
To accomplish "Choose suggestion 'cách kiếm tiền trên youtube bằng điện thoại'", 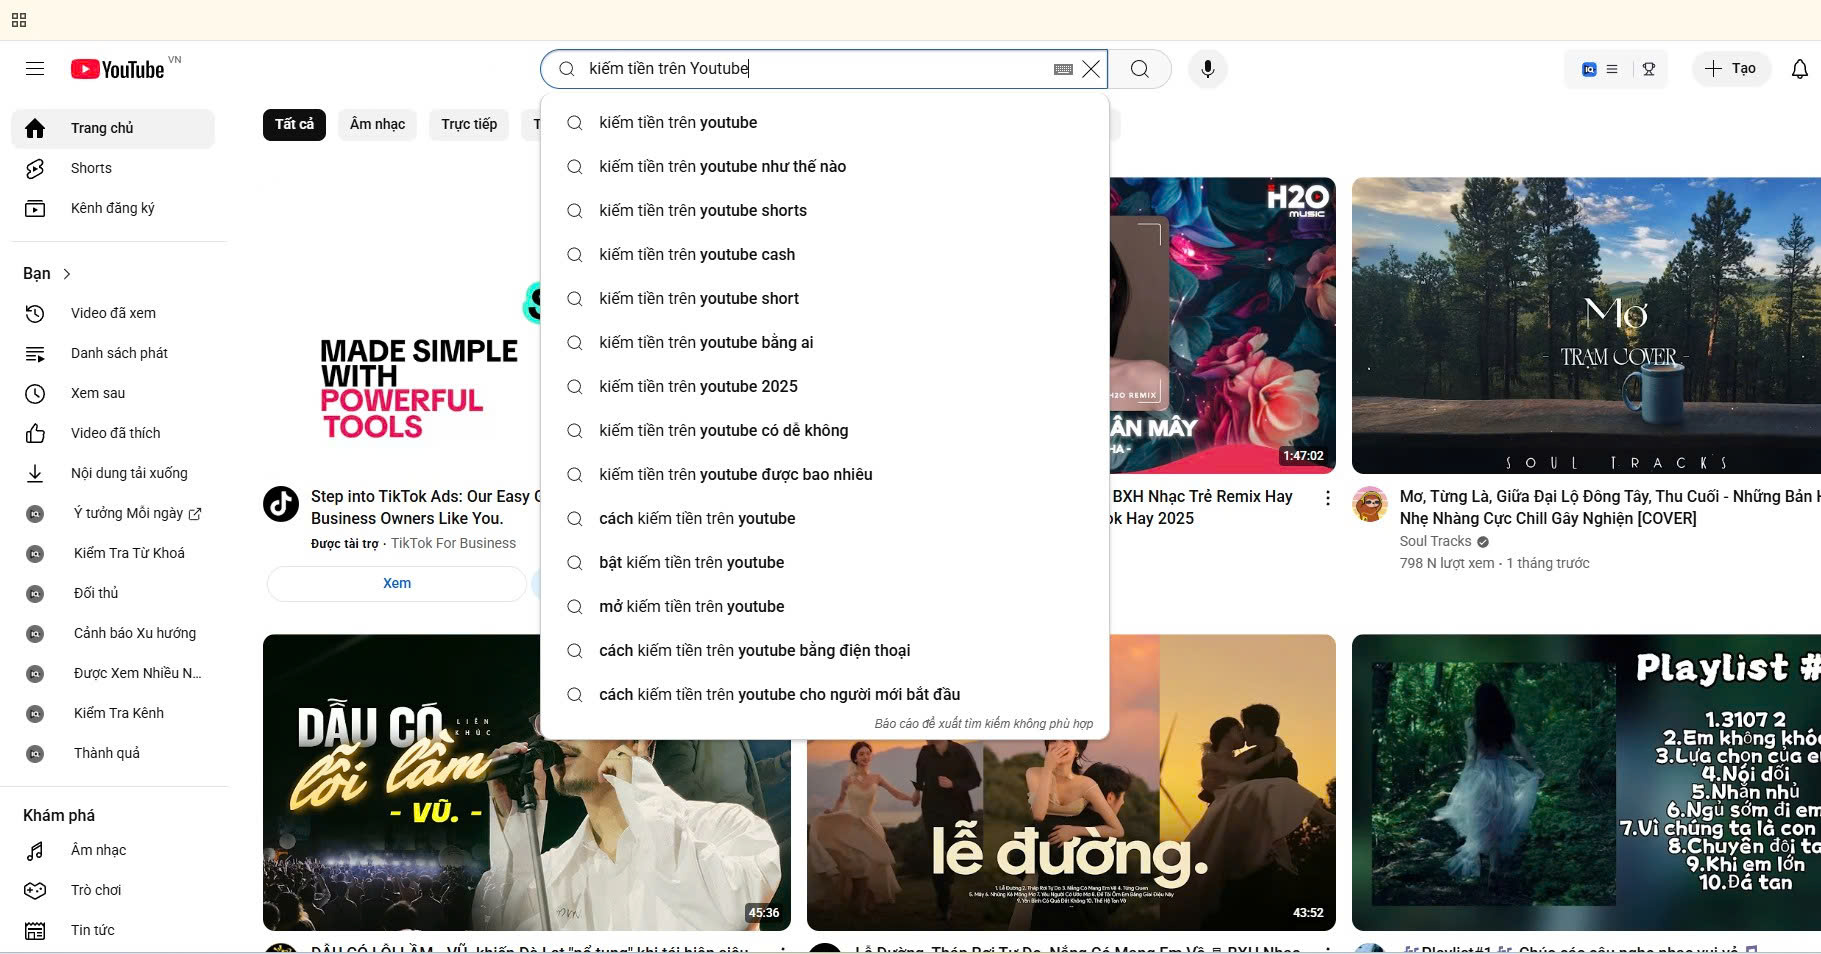I will [825, 650].
